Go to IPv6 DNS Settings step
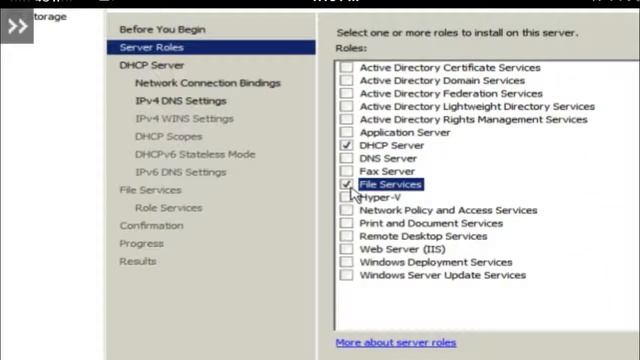 [180, 172]
